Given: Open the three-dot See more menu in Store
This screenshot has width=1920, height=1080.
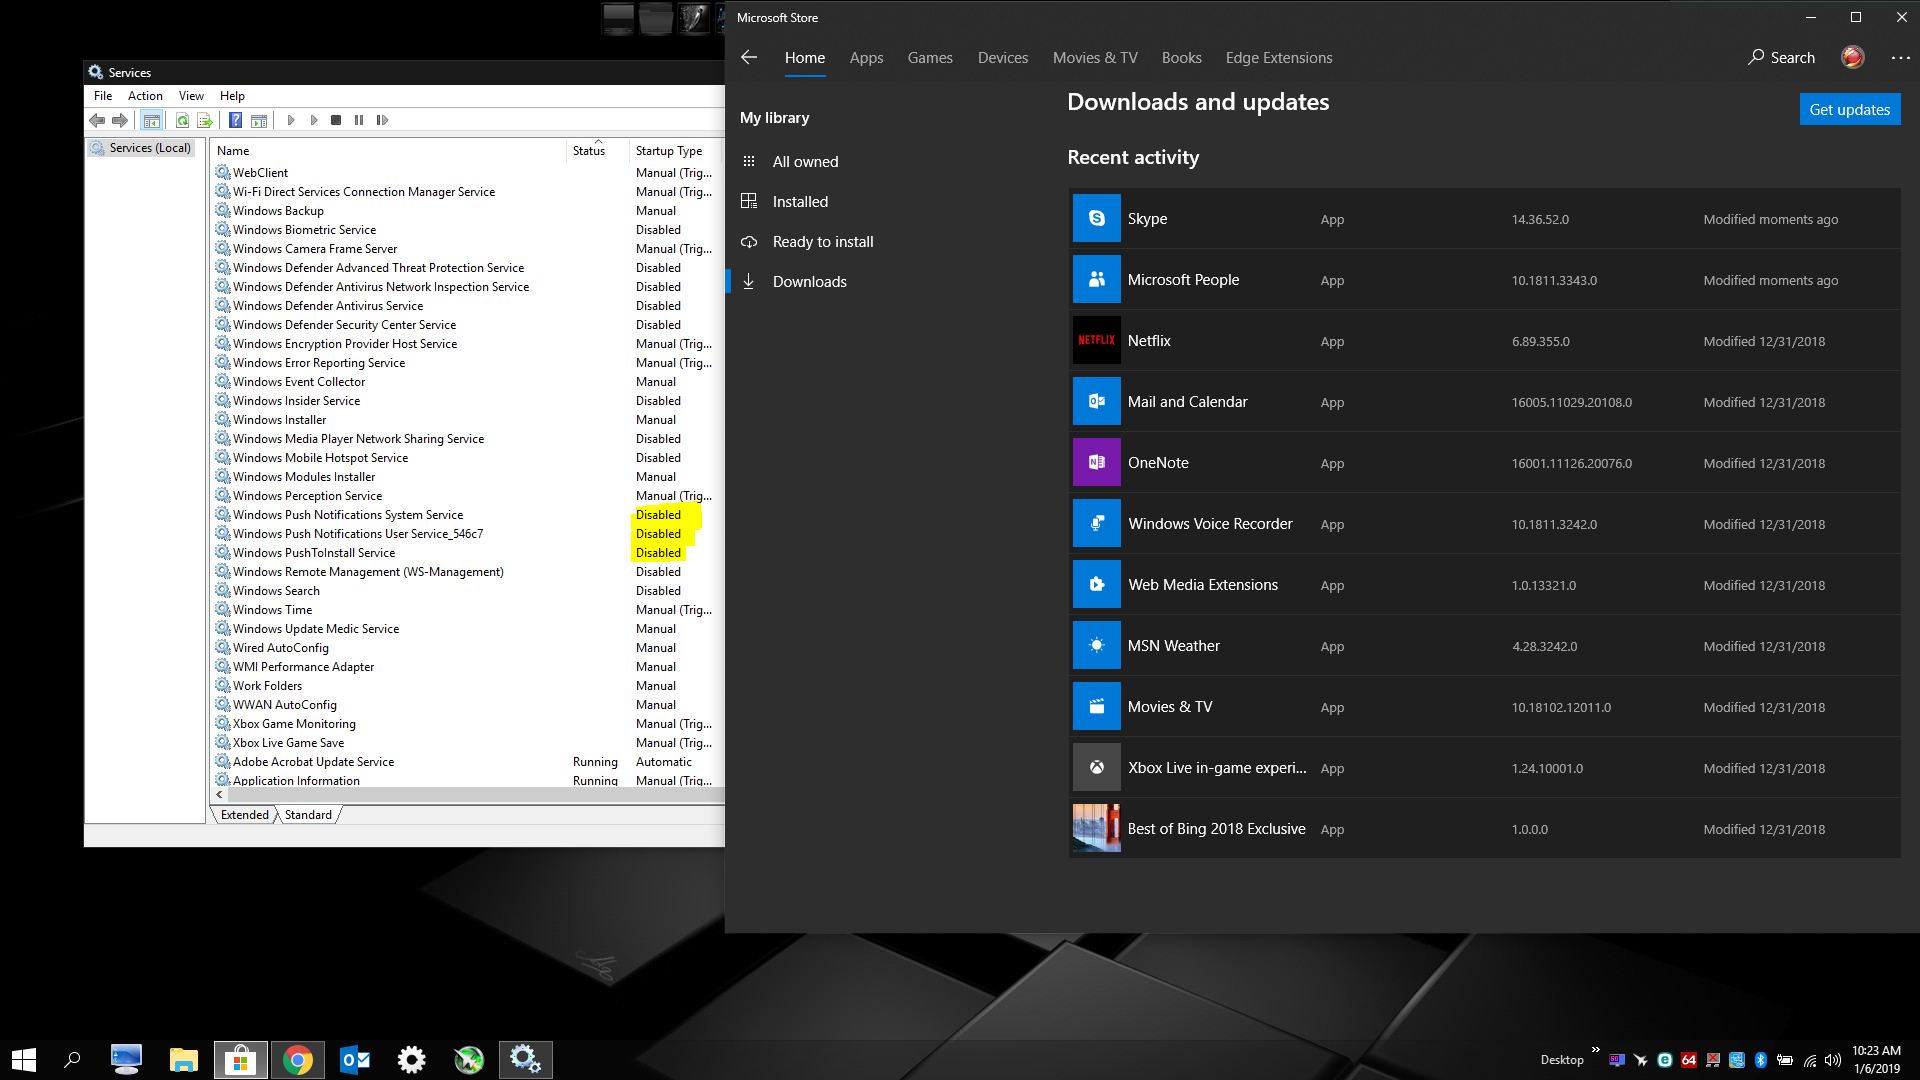Looking at the screenshot, I should (x=1900, y=58).
